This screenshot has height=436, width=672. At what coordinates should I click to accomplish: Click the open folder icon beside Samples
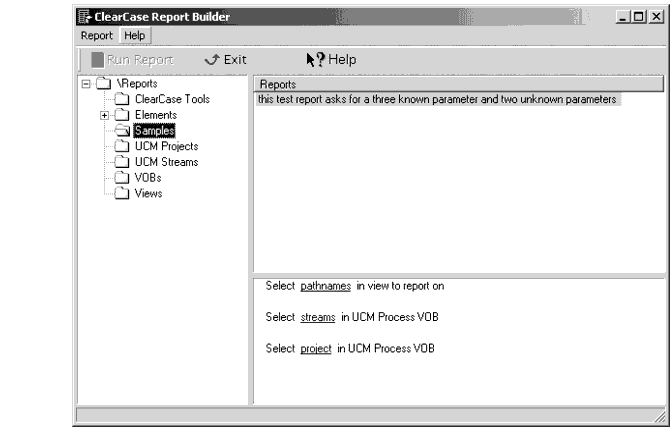(123, 131)
